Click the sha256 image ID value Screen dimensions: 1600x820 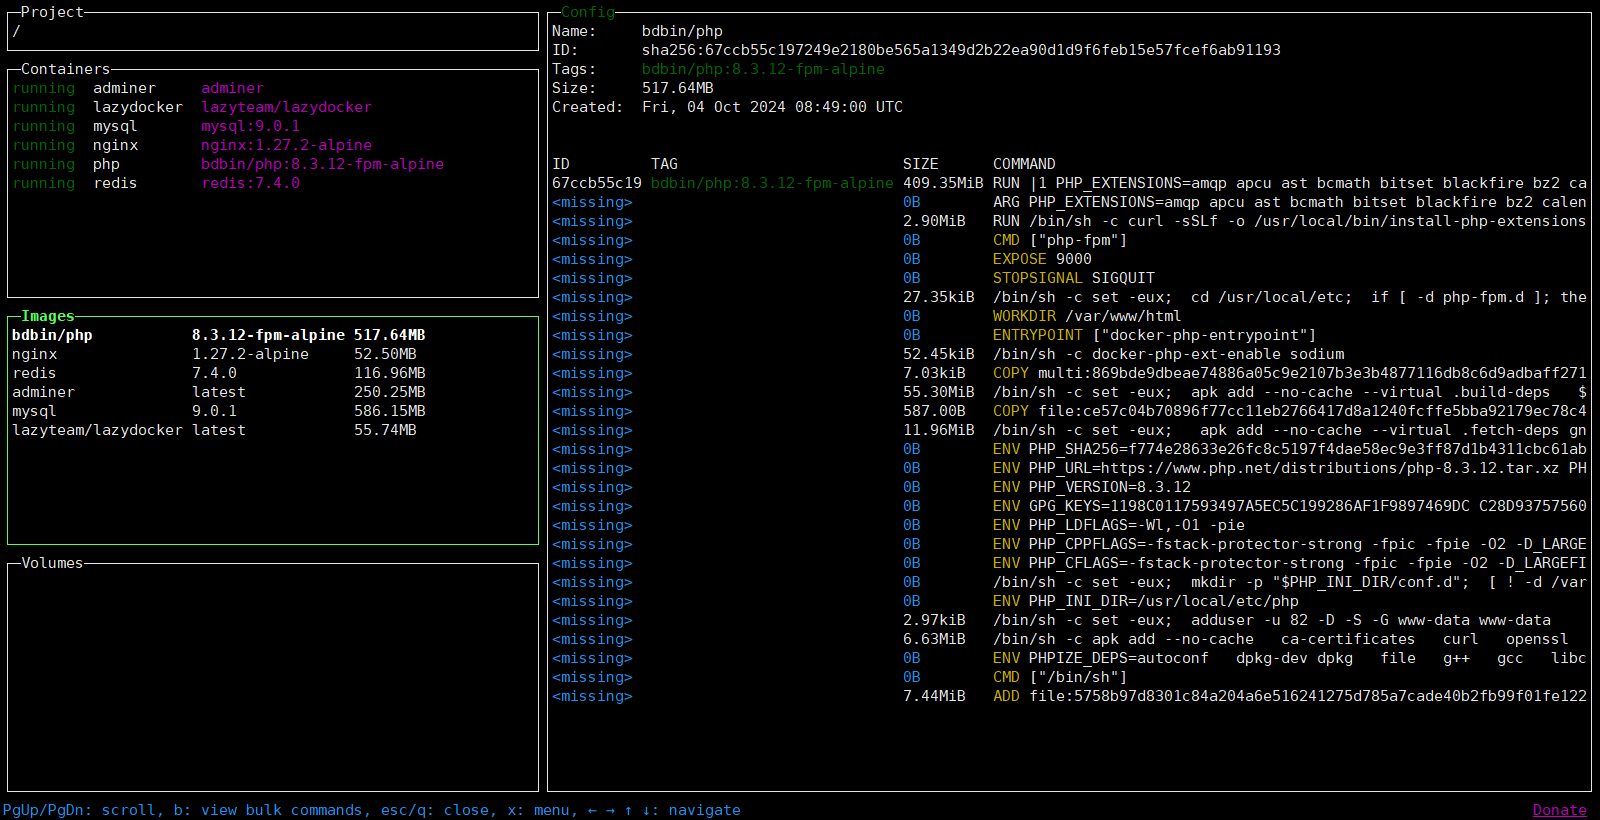coord(961,50)
